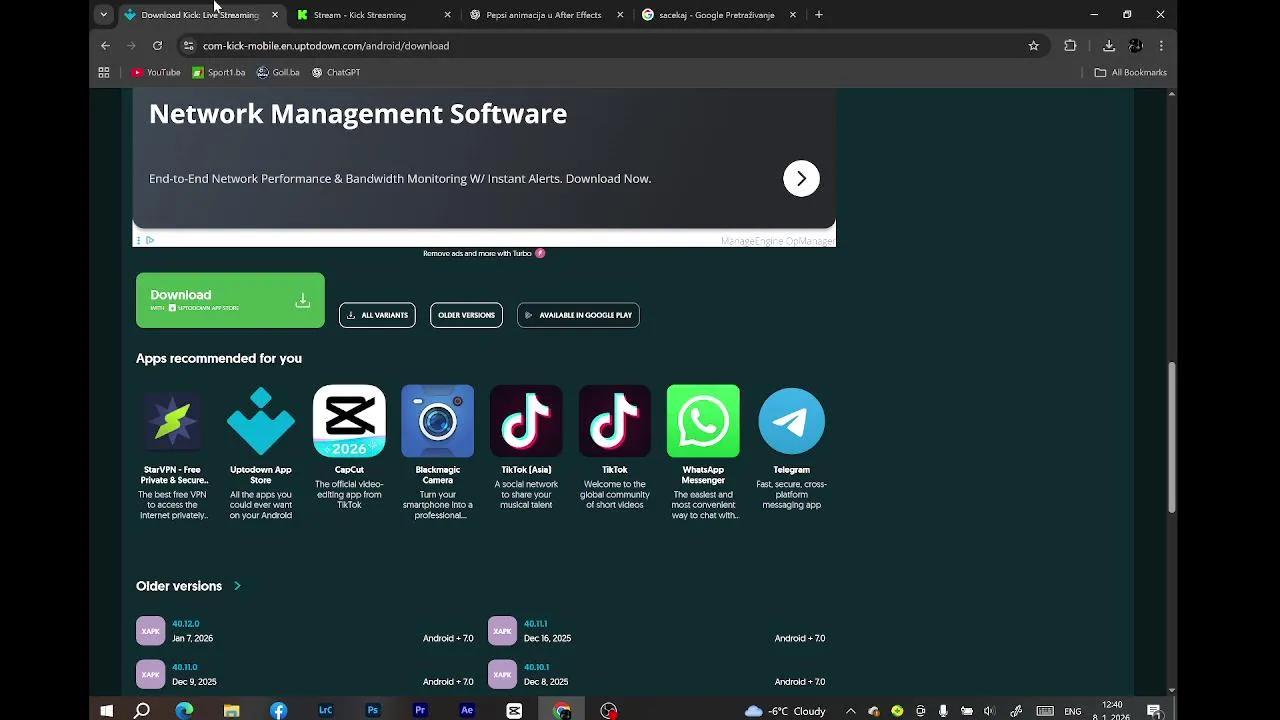Open Chrome downloads icon
This screenshot has height=720, width=1280.
point(1109,46)
